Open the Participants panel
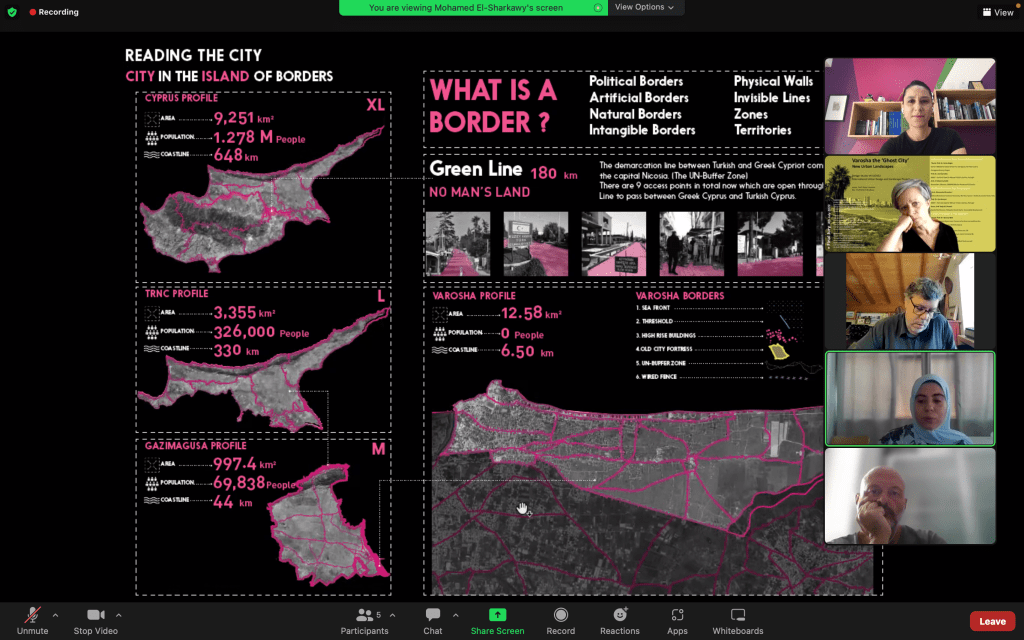Screen dimensions: 1024x640 (364, 619)
